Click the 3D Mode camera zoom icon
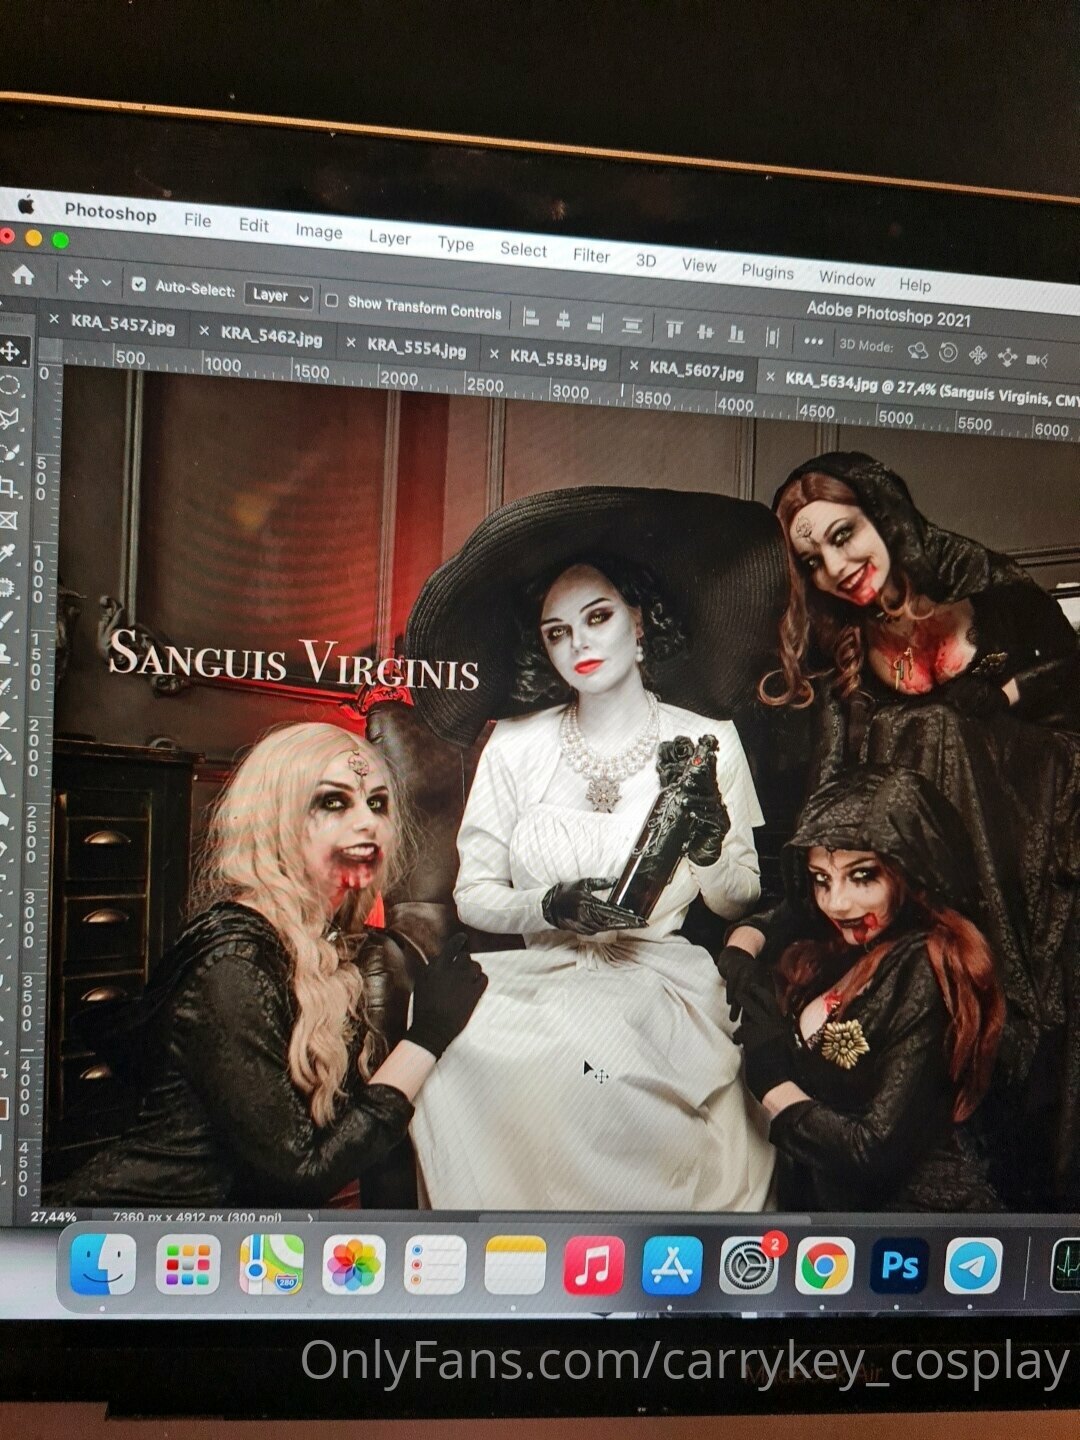The height and width of the screenshot is (1440, 1080). click(1038, 360)
